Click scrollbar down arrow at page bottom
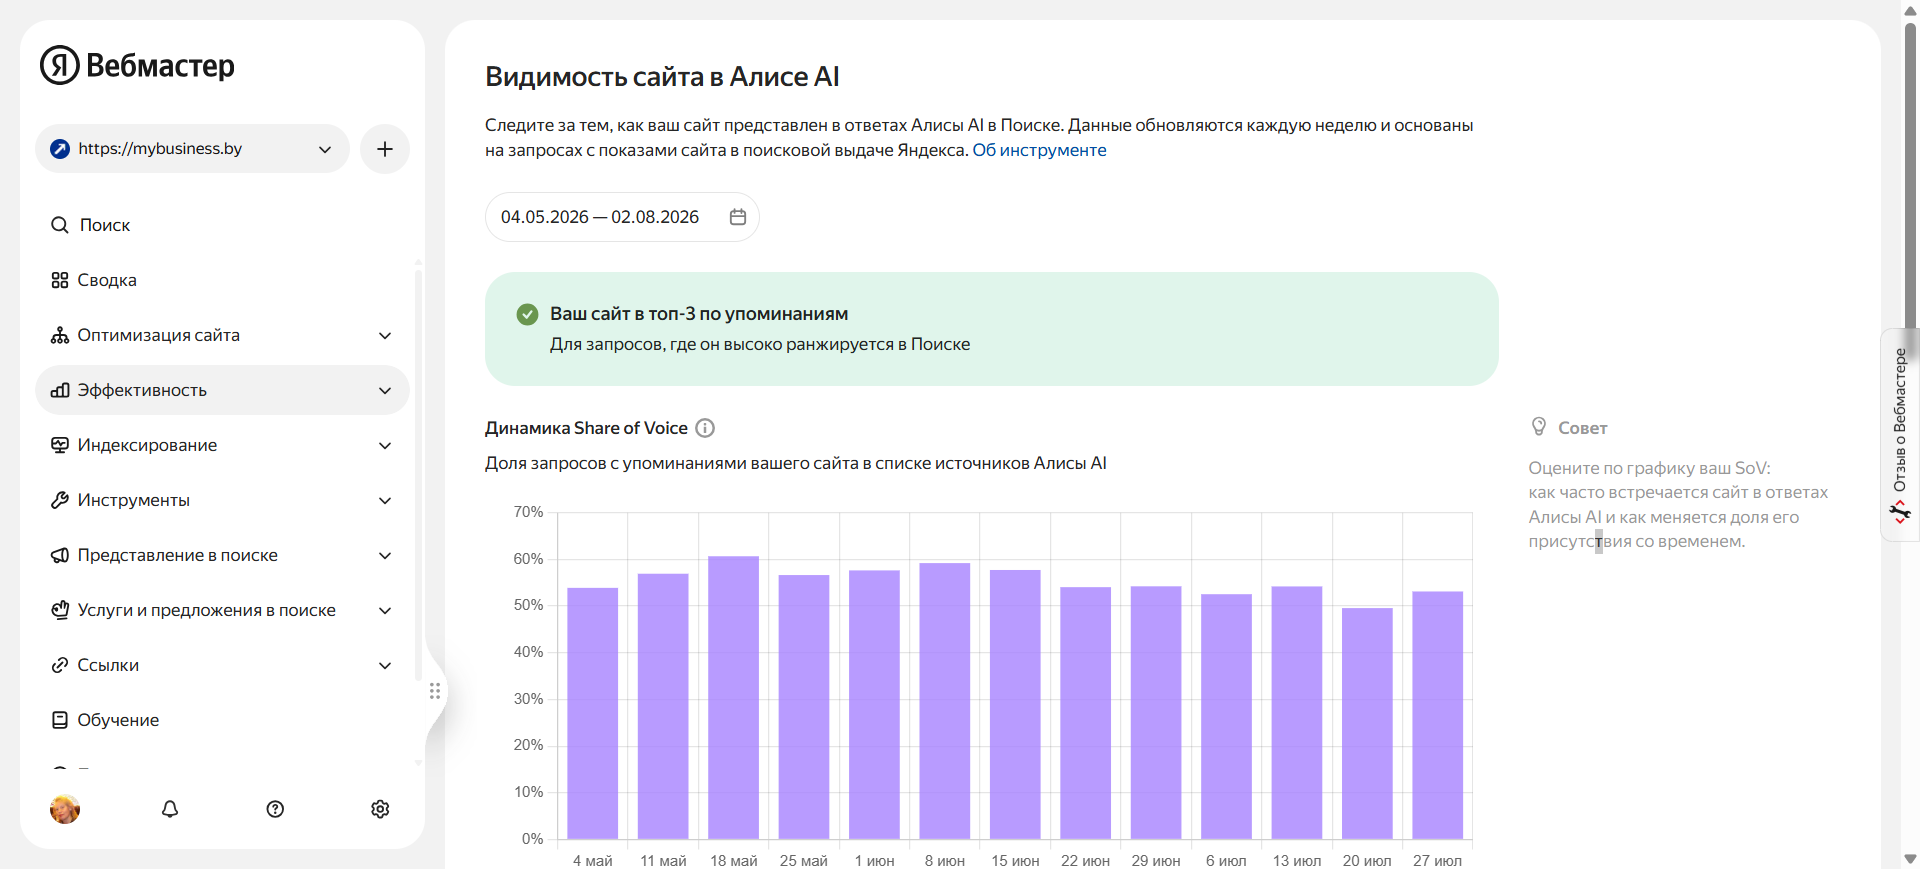The width and height of the screenshot is (1920, 869). pos(1911,859)
